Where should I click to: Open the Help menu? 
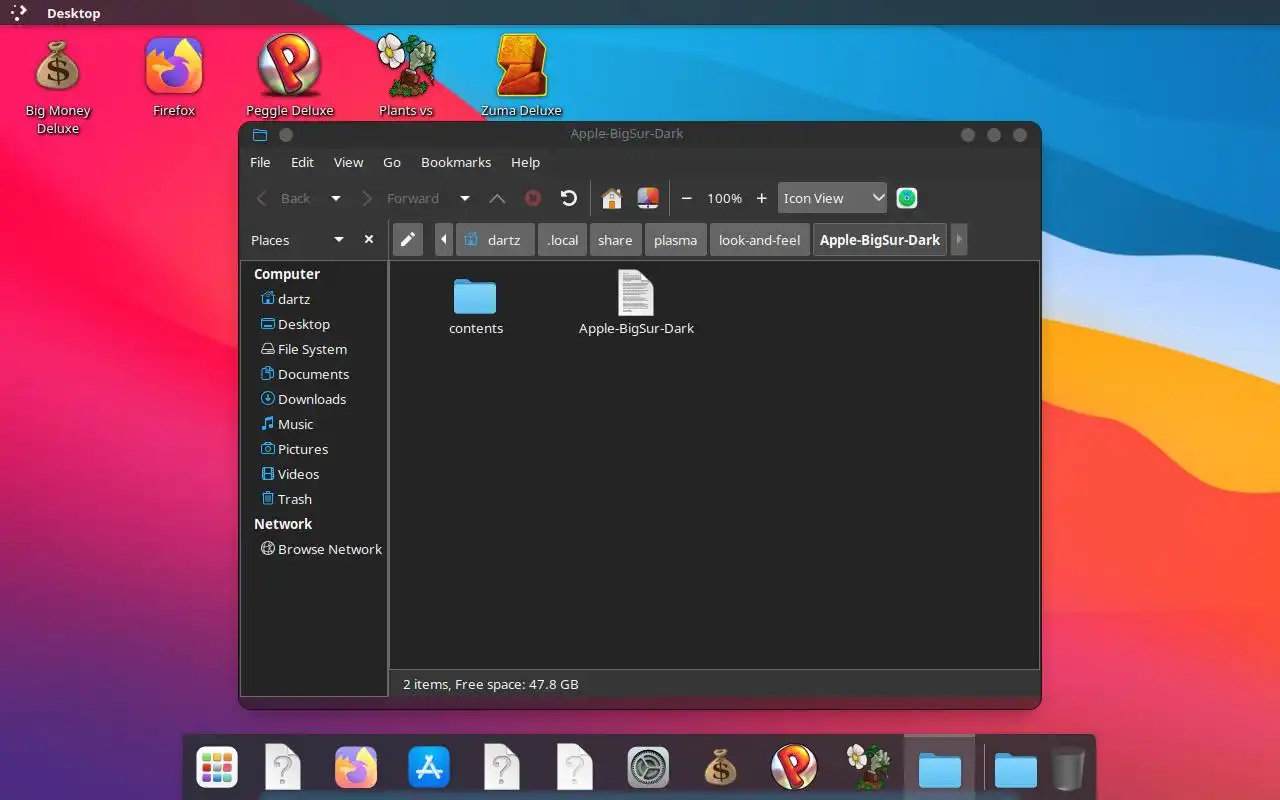525,162
